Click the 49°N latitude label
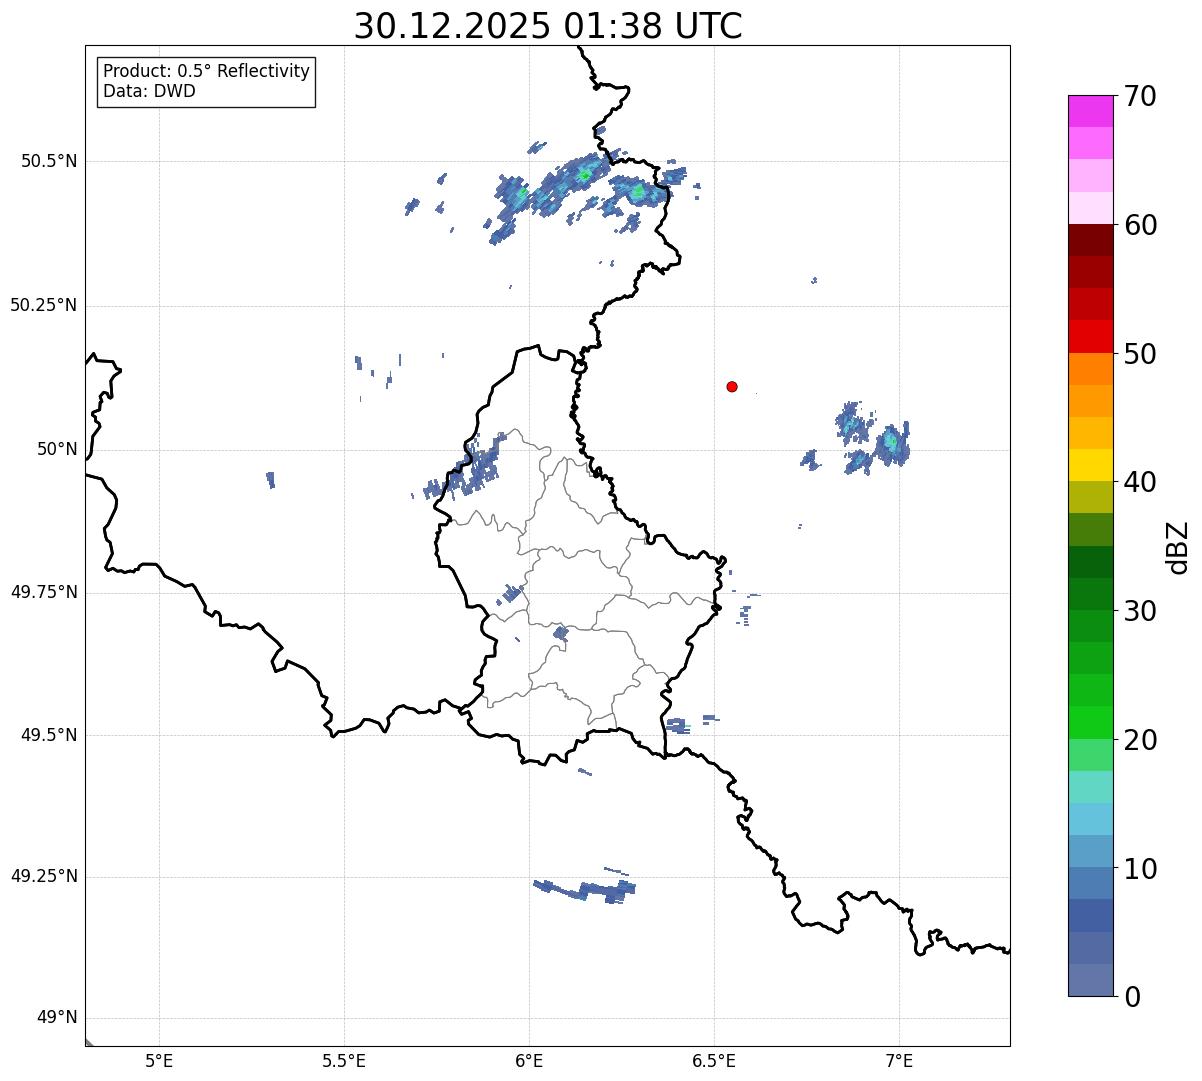 [x=57, y=1017]
